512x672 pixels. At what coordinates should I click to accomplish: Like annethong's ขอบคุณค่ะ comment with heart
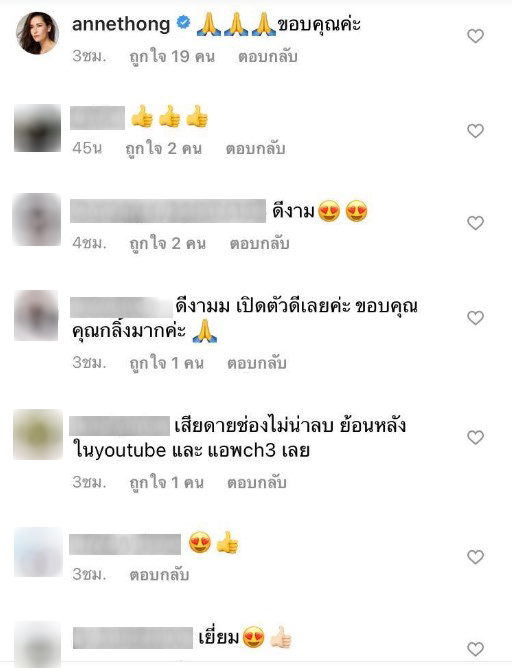475,36
